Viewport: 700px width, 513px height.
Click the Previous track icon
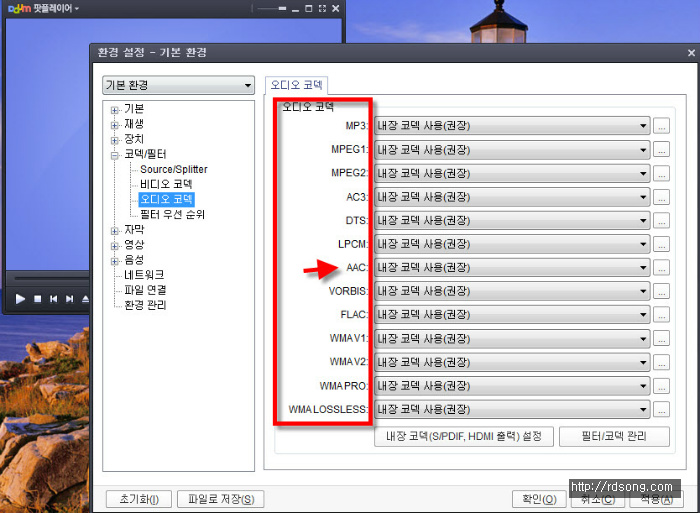(53, 298)
